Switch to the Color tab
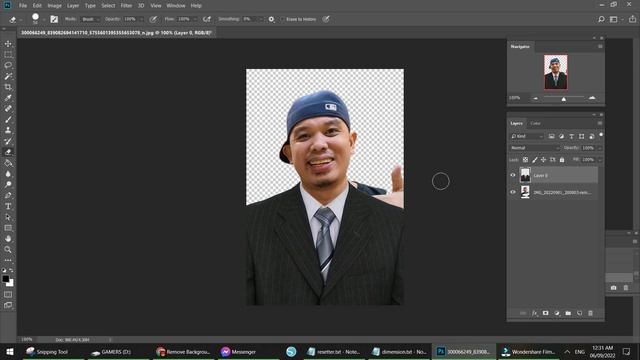The width and height of the screenshot is (640, 360). [535, 123]
